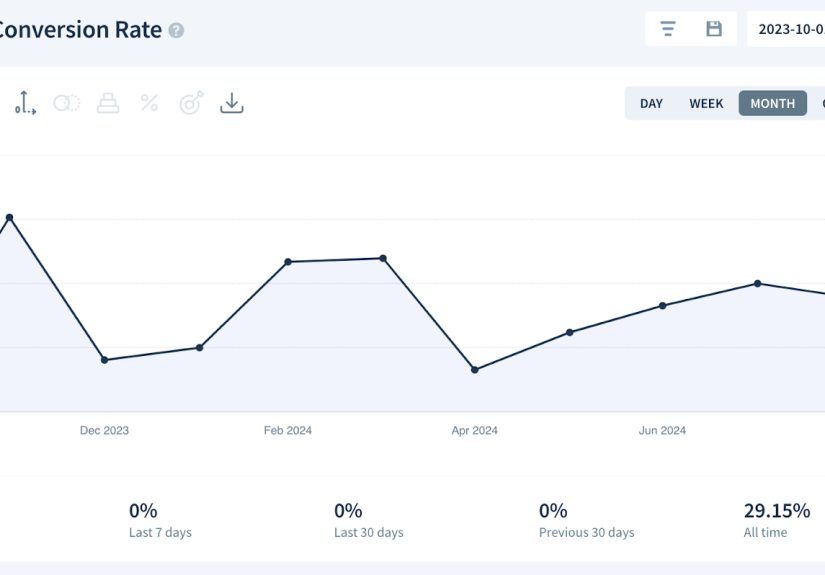Click the 29.15% All time value
The image size is (825, 575).
coord(777,510)
